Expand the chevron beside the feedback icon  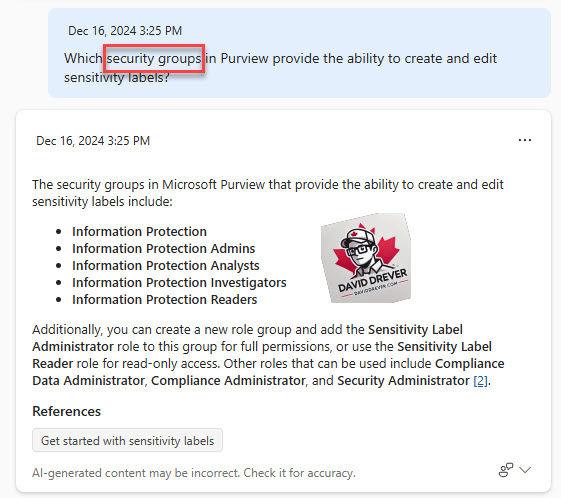[525, 470]
